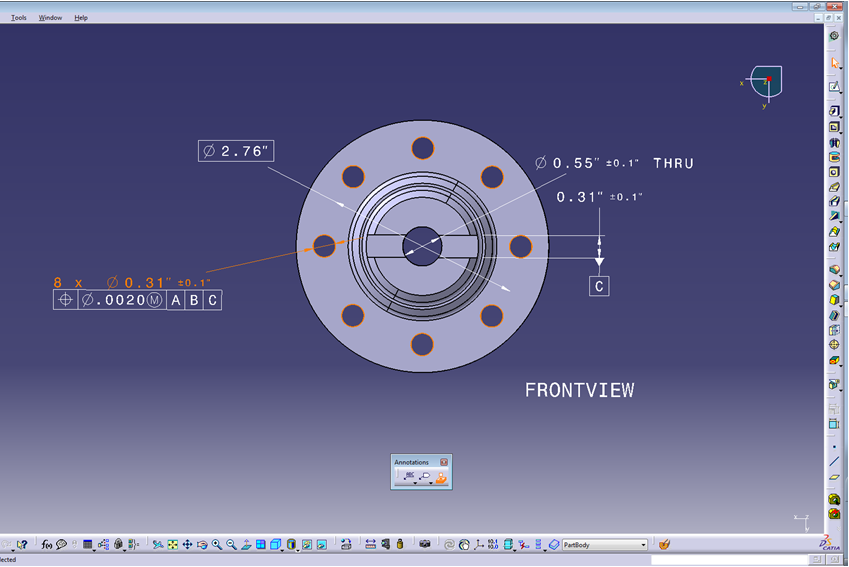Click the Select arrow tool in right toolbar
This screenshot has width=849, height=567.
(x=834, y=62)
